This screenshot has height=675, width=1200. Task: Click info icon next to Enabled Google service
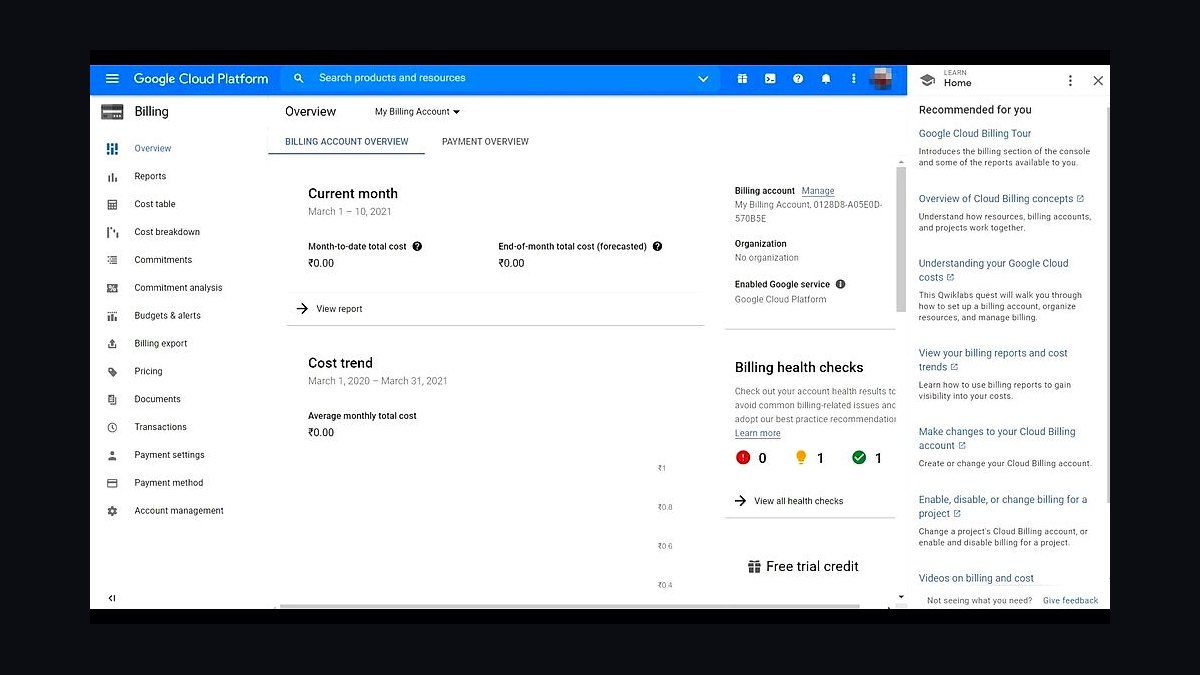[x=840, y=284]
